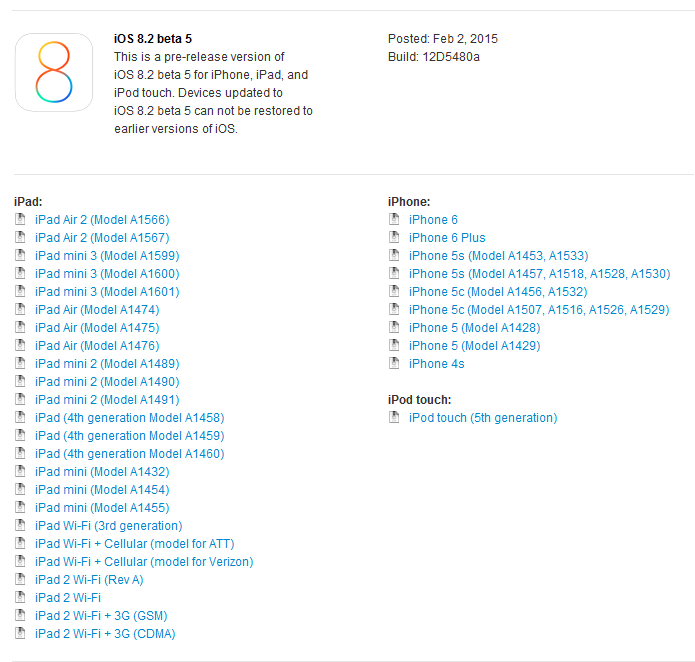
Task: Click file icon beside iPad 2 Wi-Fi + 3G (CDMA)
Action: (x=20, y=634)
